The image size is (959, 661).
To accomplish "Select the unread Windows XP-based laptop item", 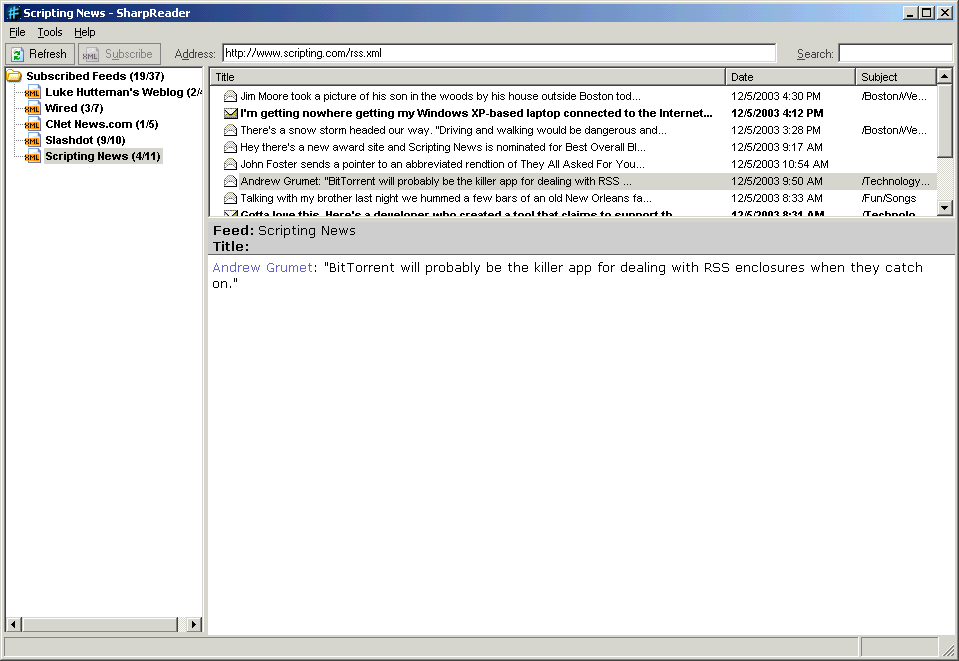I will coord(476,113).
